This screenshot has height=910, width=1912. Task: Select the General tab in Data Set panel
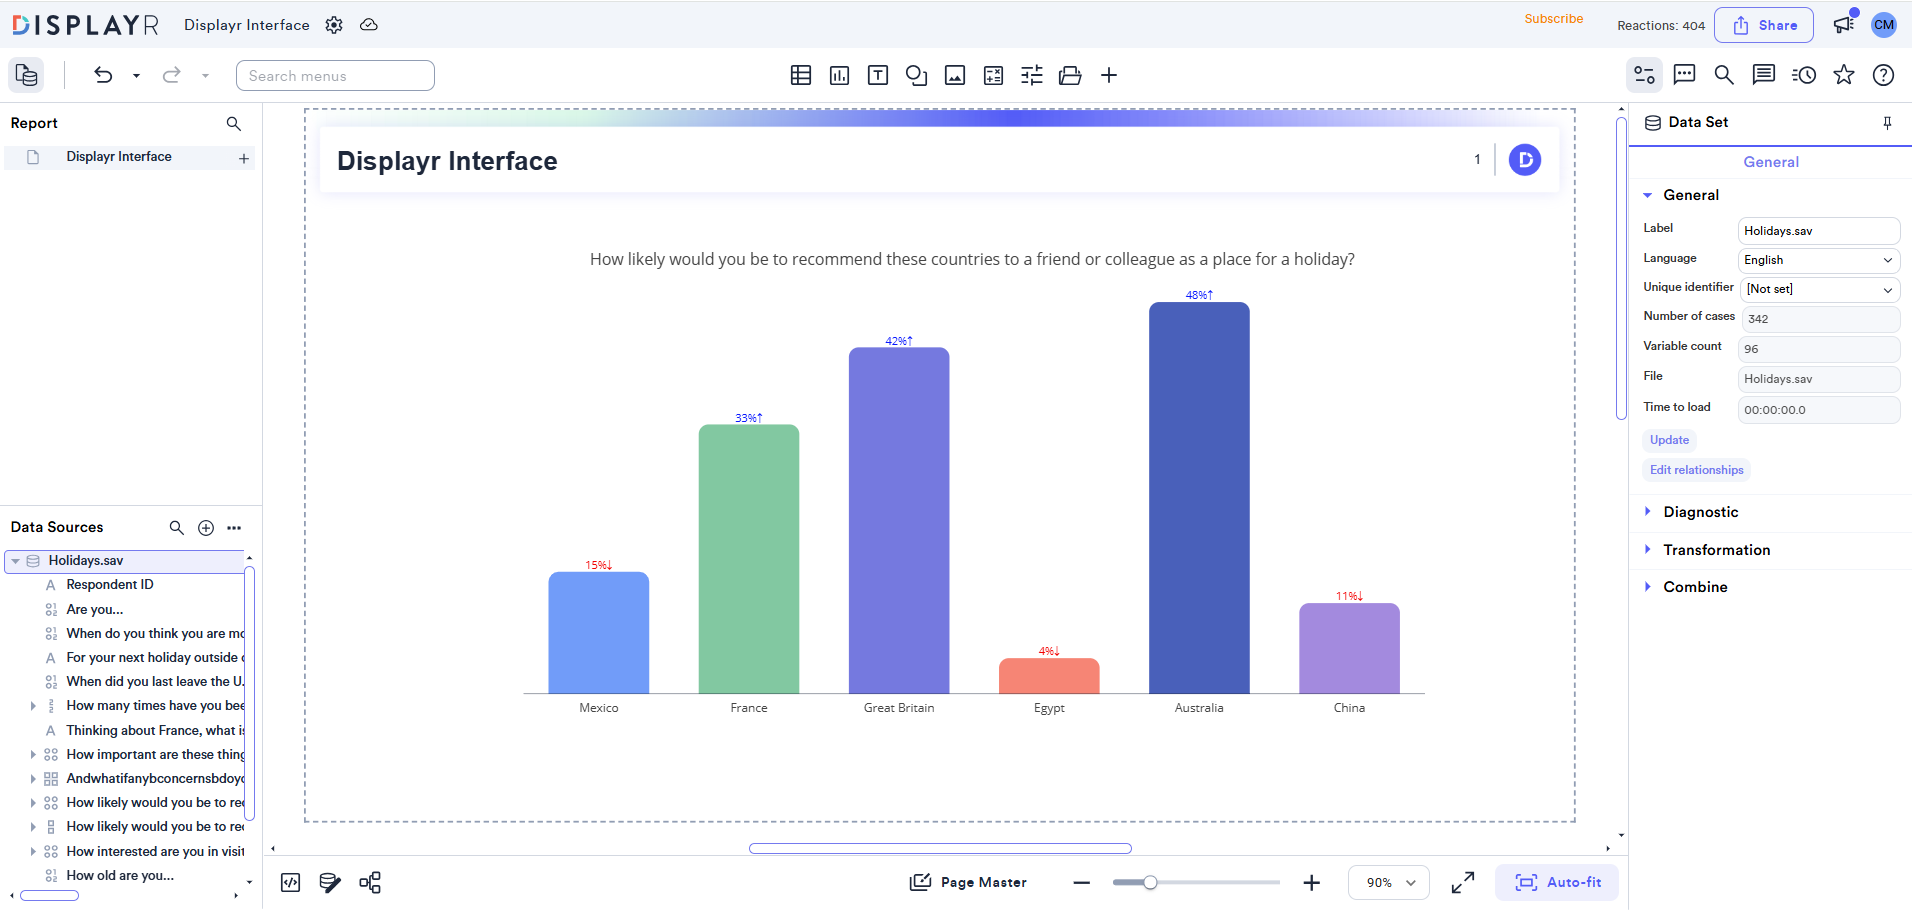(1770, 162)
